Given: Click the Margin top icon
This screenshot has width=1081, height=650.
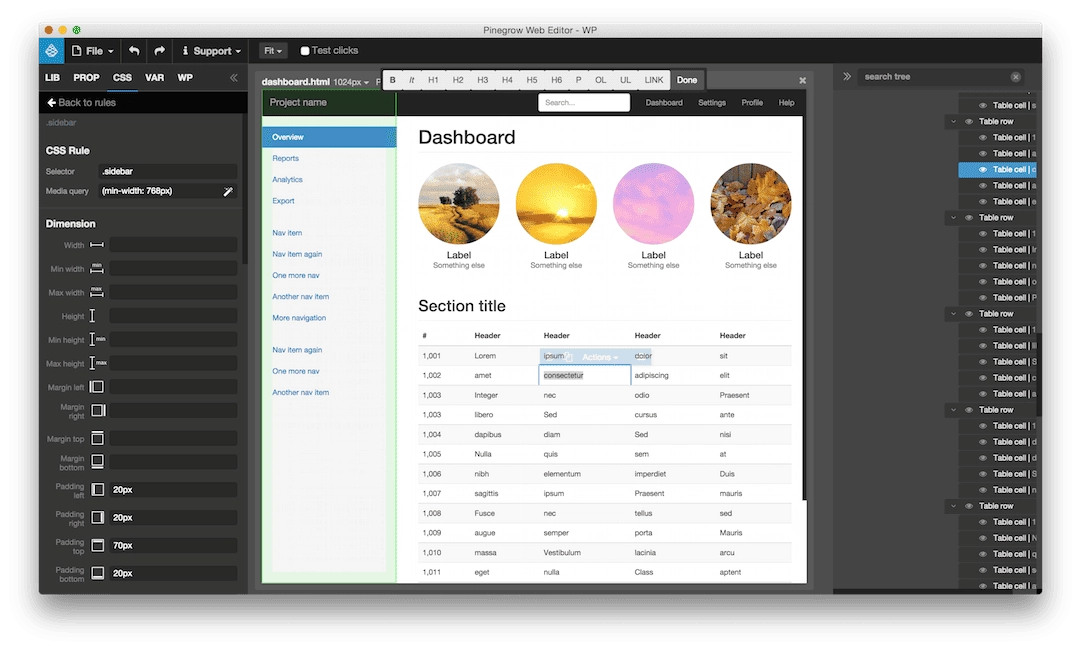Looking at the screenshot, I should tap(98, 438).
